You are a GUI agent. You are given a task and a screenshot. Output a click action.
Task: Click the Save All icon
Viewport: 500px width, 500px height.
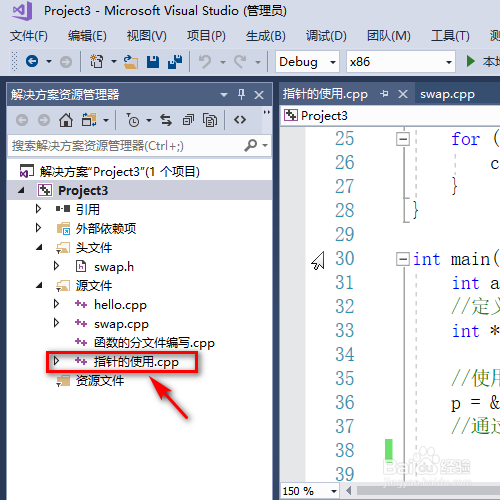point(175,62)
